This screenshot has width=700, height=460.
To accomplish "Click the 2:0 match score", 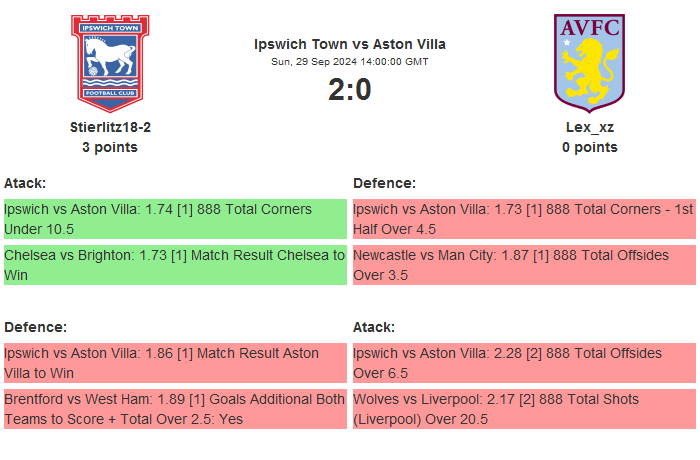I will [350, 90].
